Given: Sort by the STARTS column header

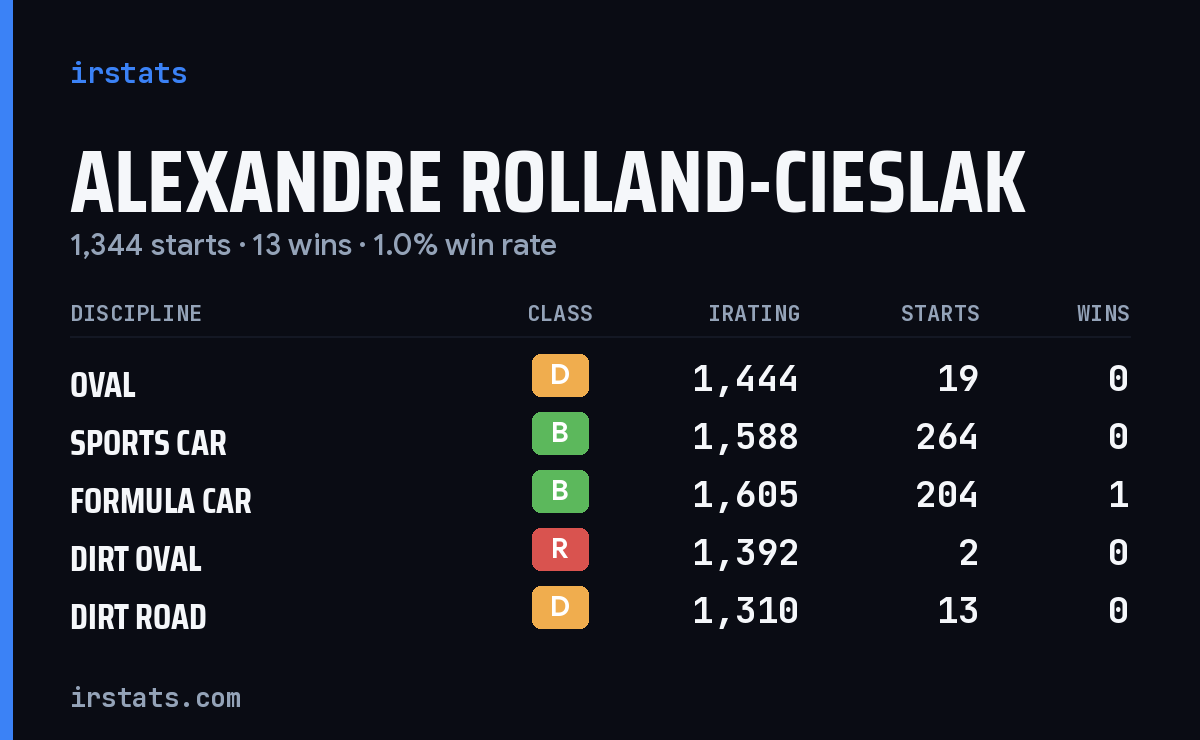Looking at the screenshot, I should click(x=940, y=314).
